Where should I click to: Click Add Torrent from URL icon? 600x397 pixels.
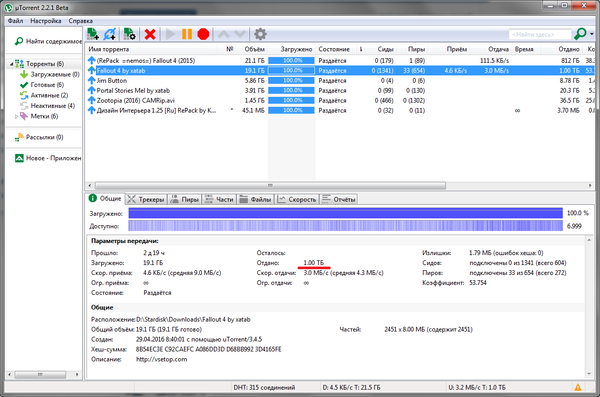click(x=110, y=34)
